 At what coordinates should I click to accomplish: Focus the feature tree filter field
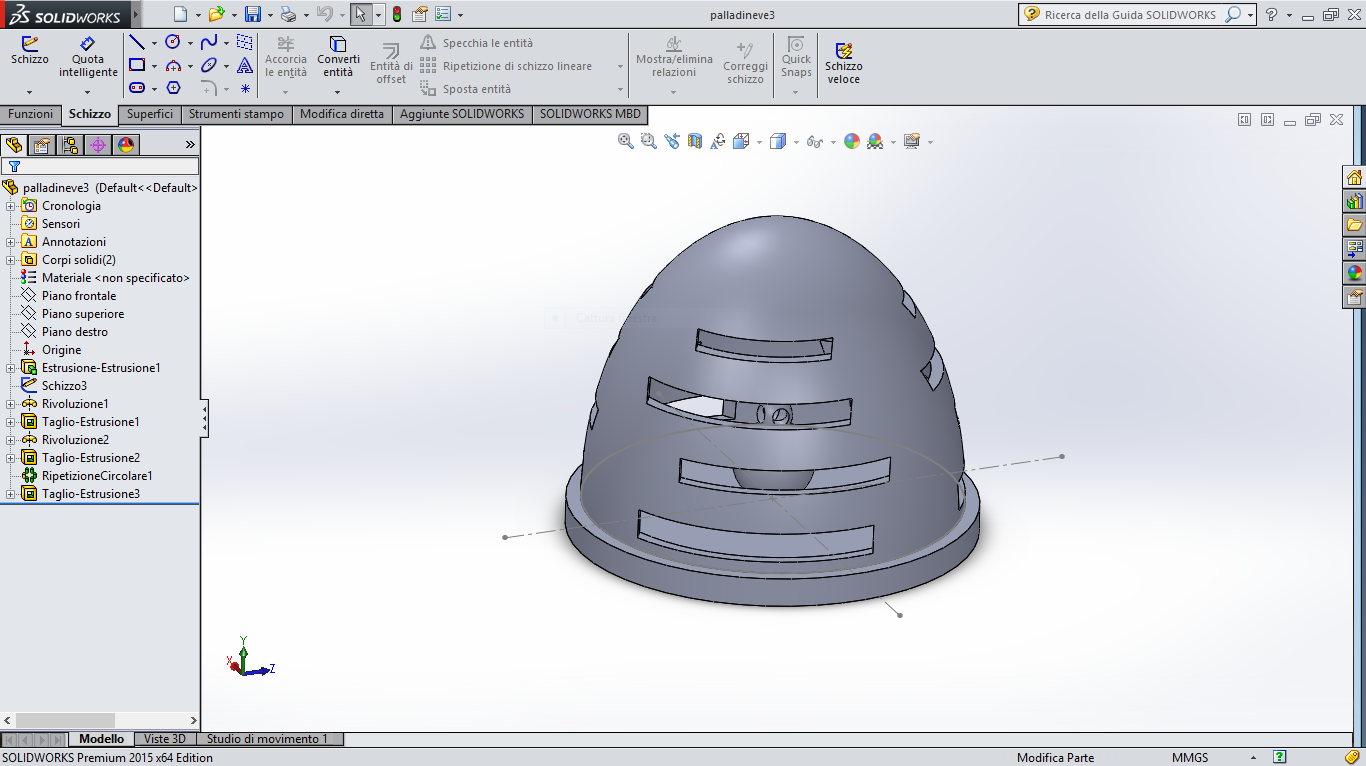coord(100,166)
